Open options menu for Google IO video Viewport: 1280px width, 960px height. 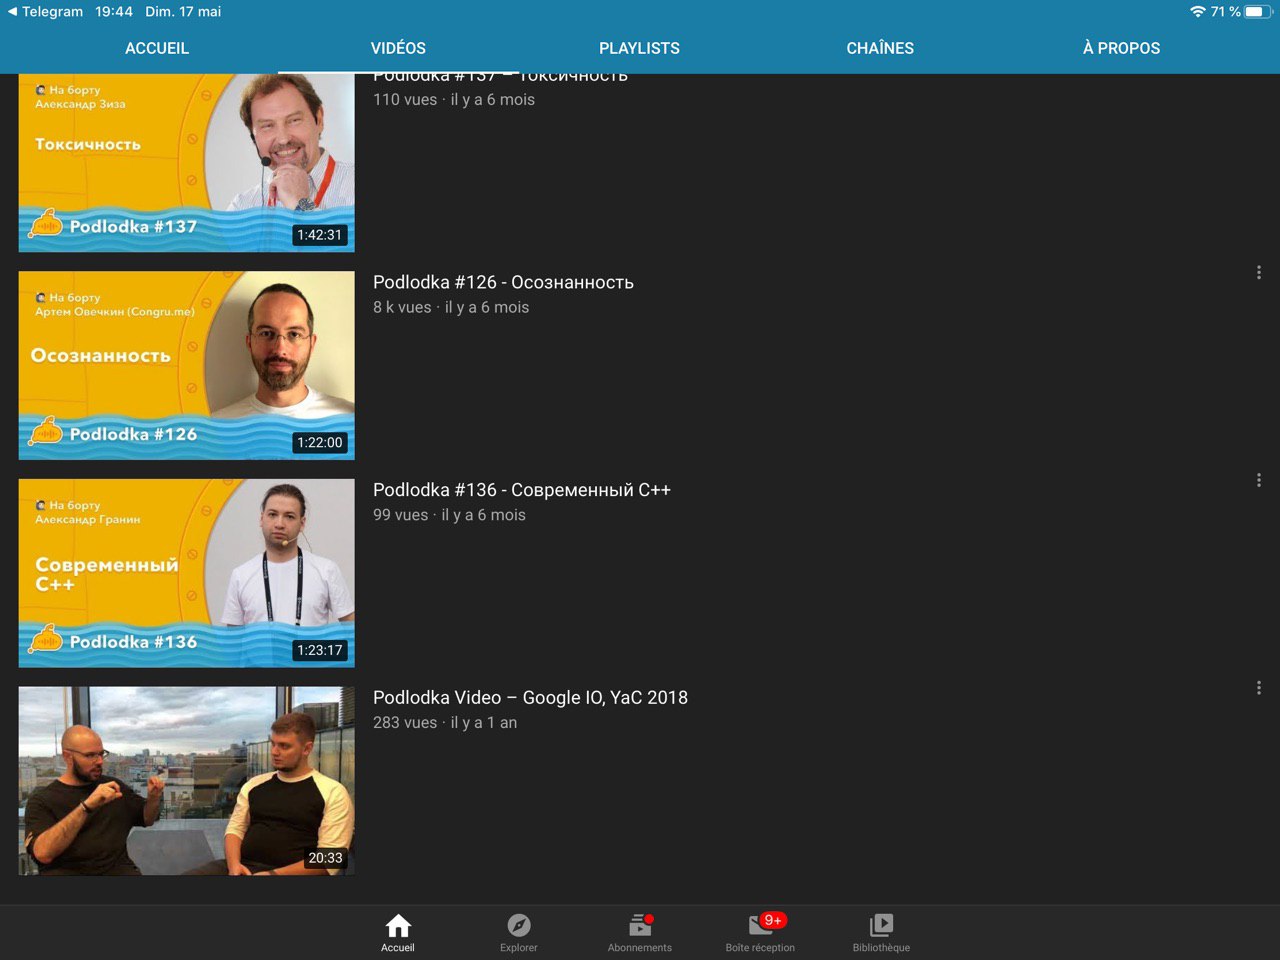[1258, 688]
